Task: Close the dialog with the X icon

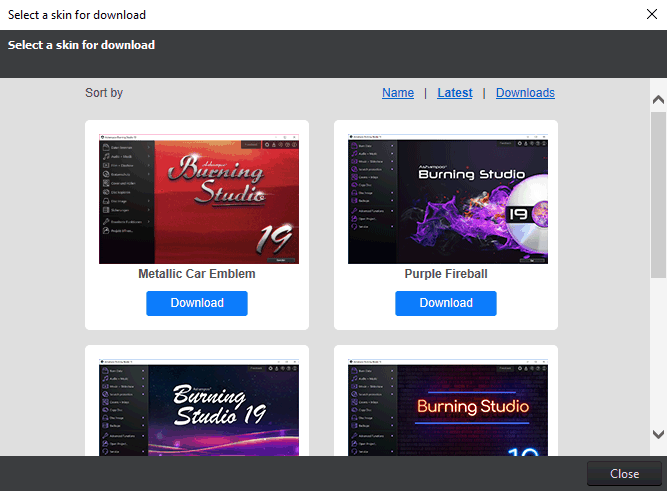Action: pos(652,14)
